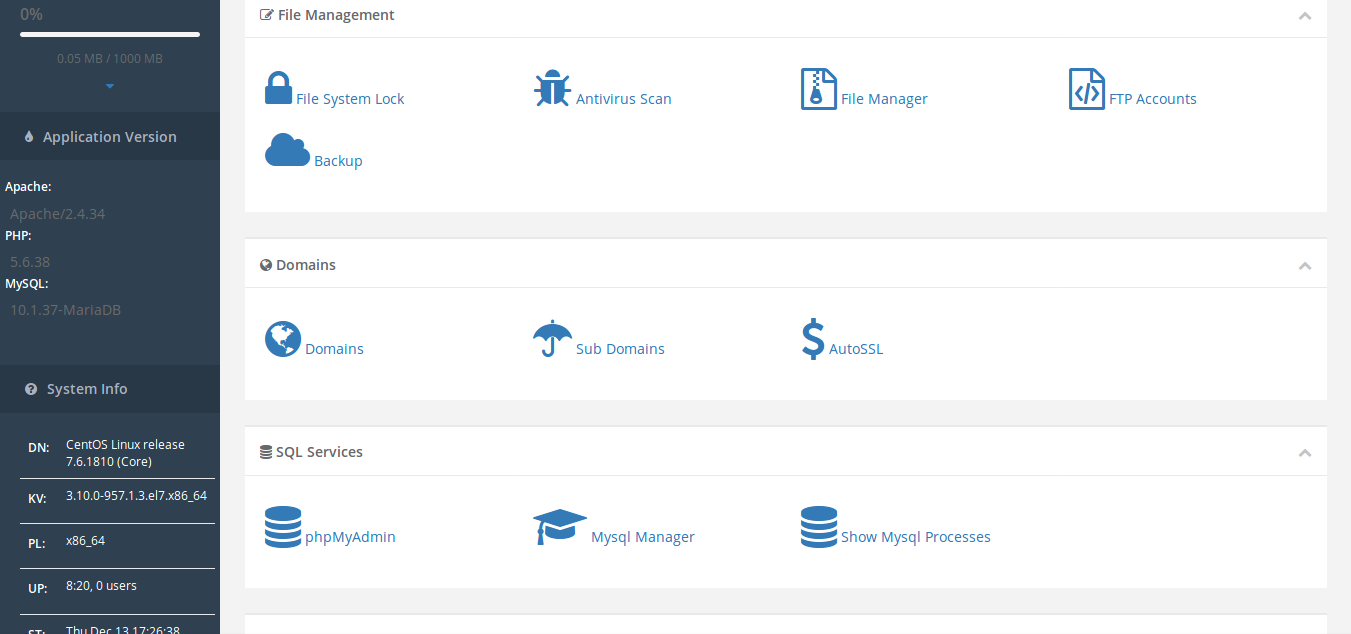The height and width of the screenshot is (634, 1351).
Task: Collapse the Domains section chevron
Action: [x=1304, y=266]
